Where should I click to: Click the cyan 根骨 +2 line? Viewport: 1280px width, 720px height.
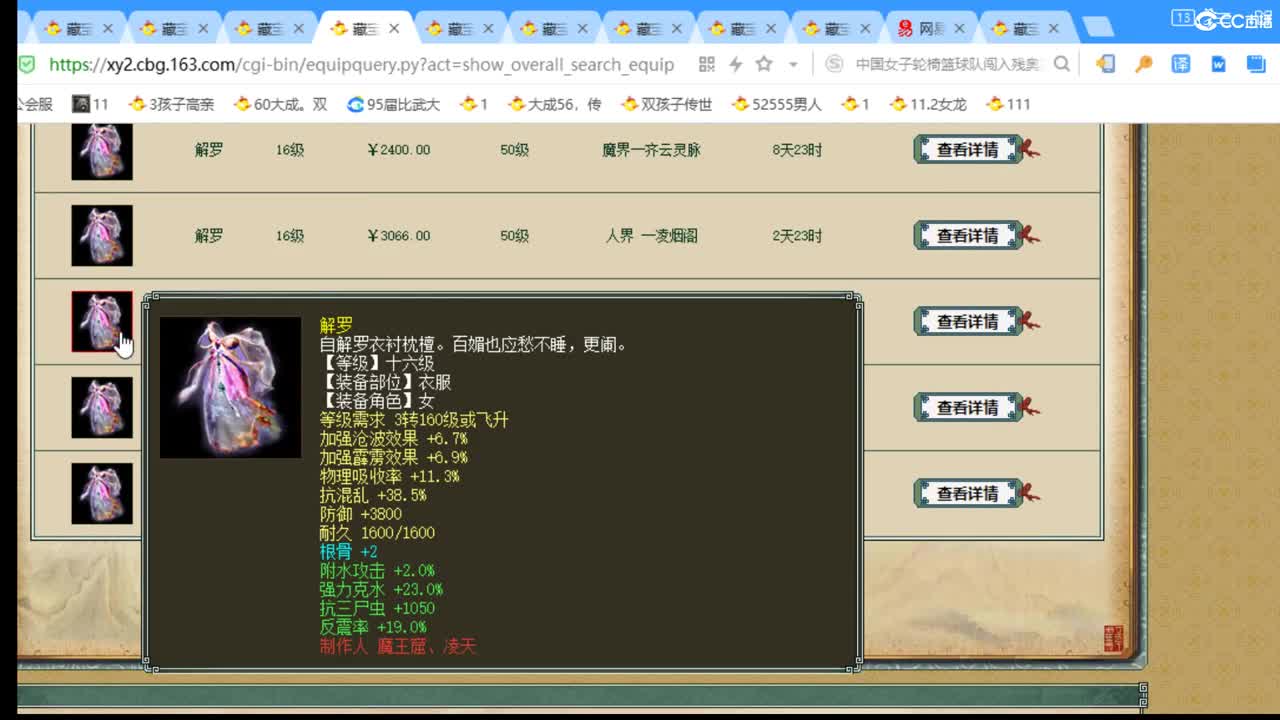(x=348, y=552)
